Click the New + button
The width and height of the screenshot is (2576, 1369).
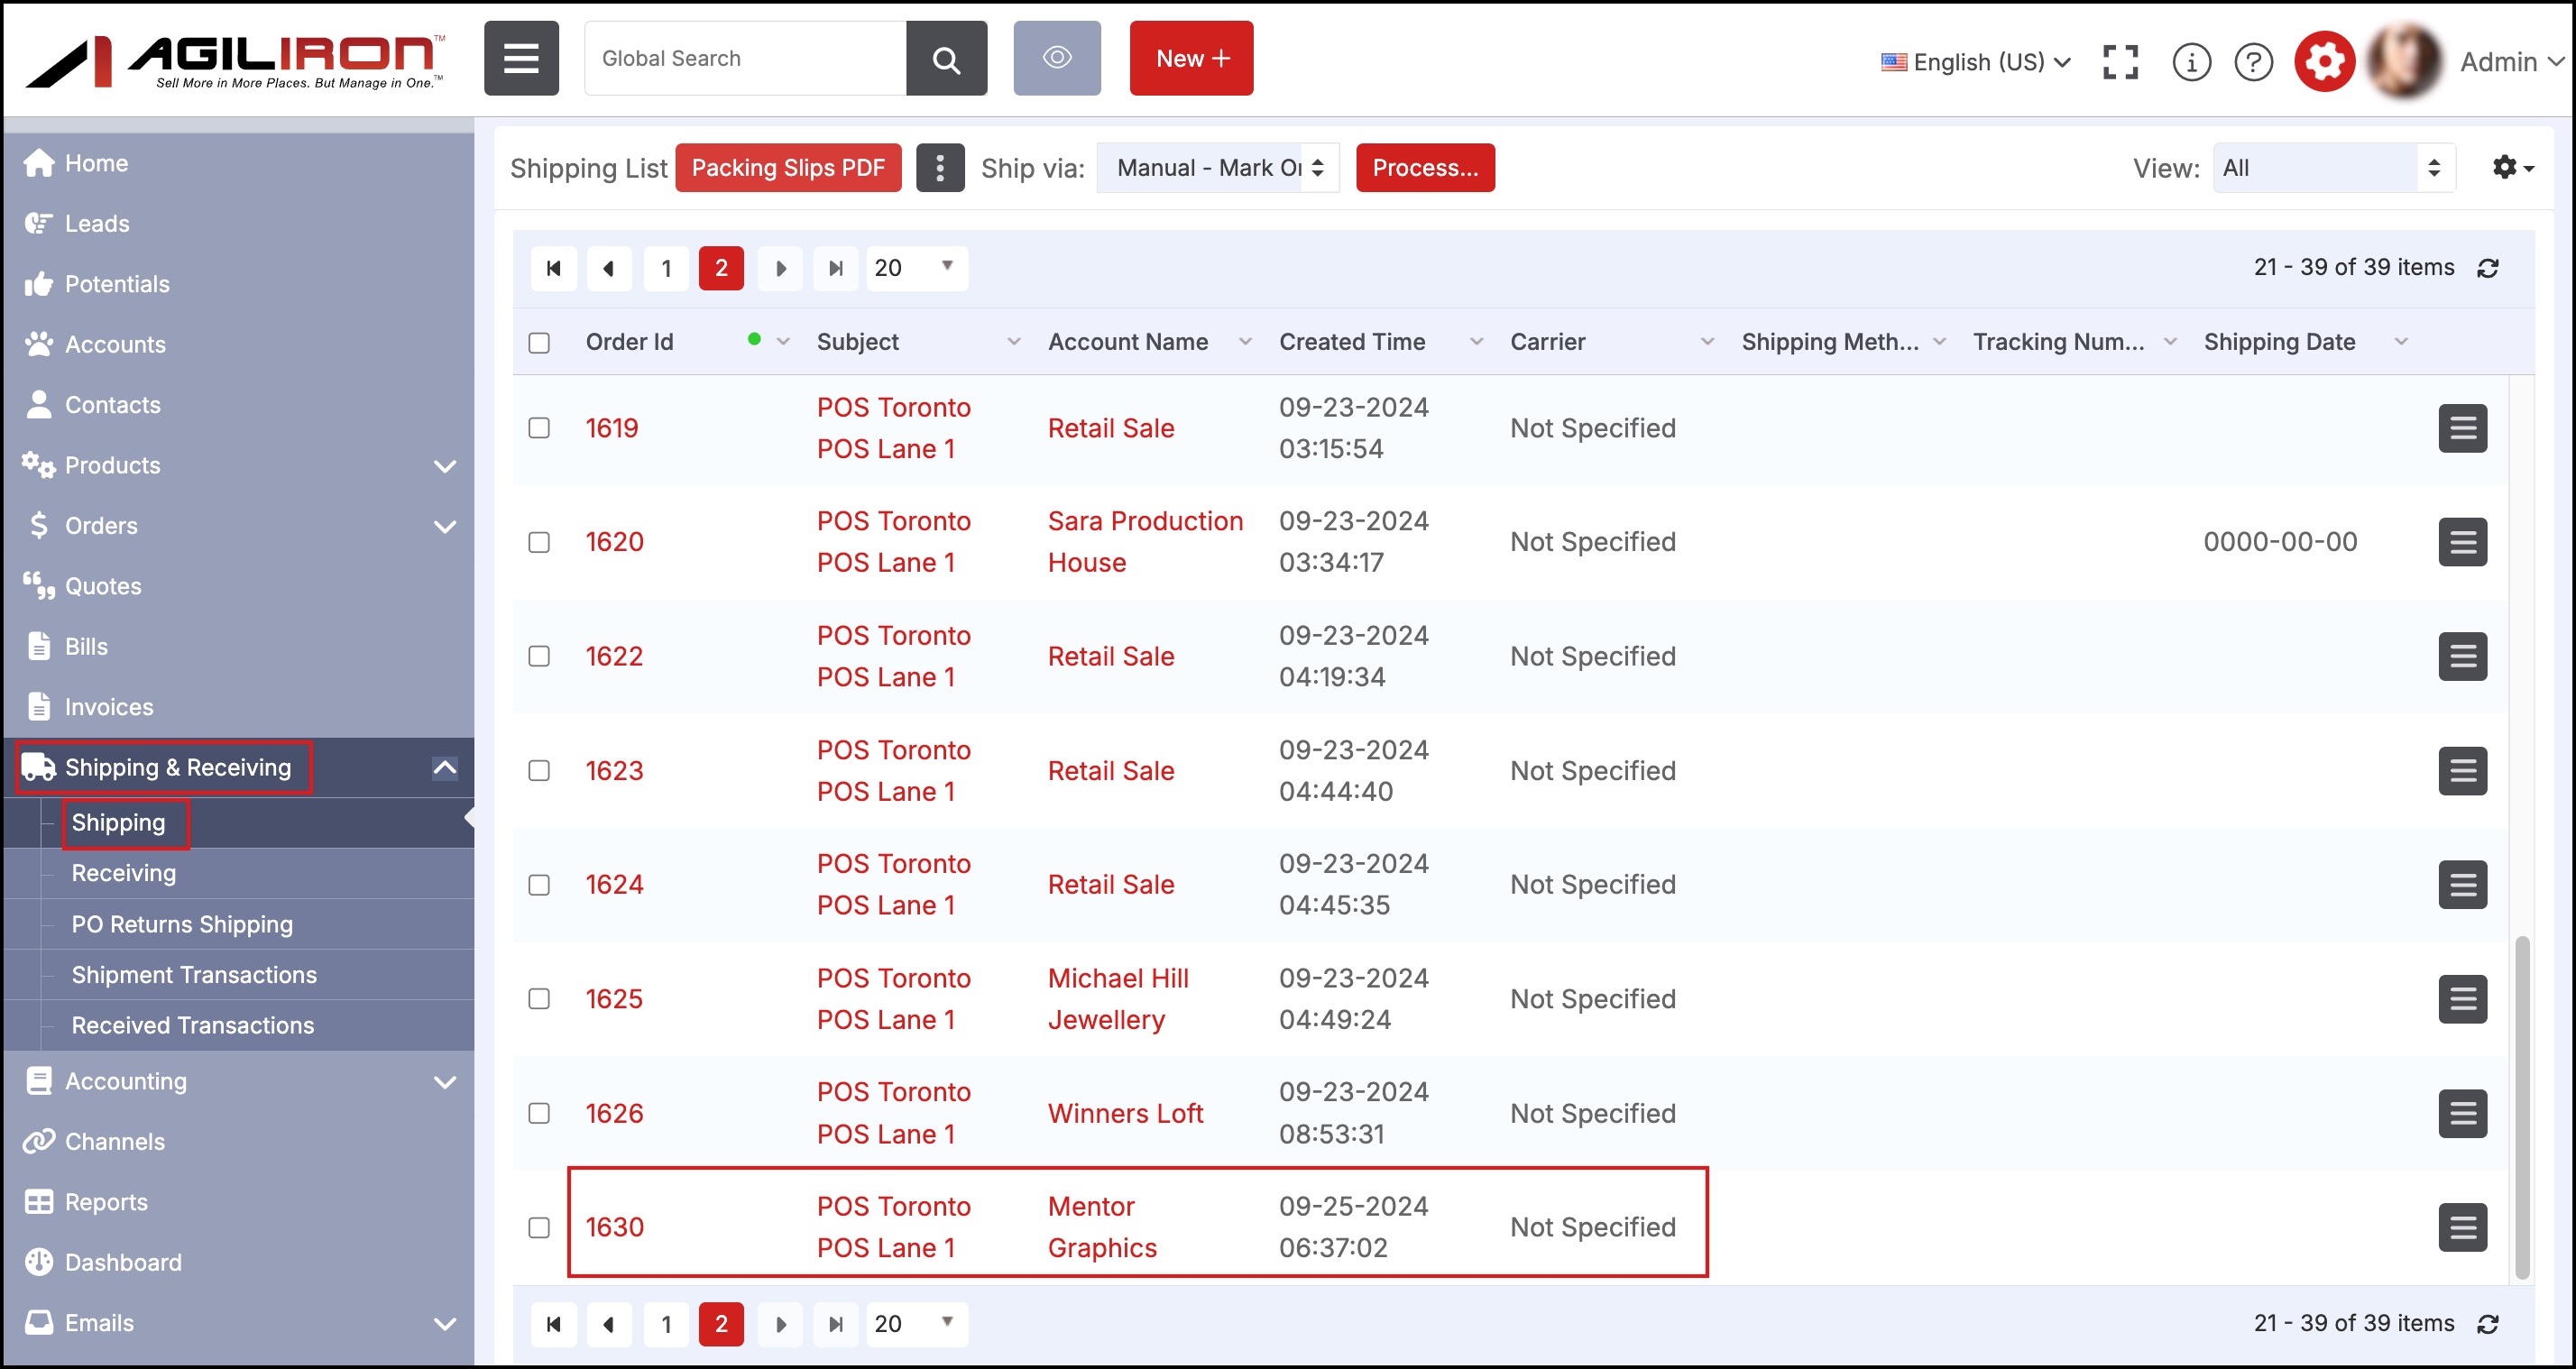coord(1191,58)
